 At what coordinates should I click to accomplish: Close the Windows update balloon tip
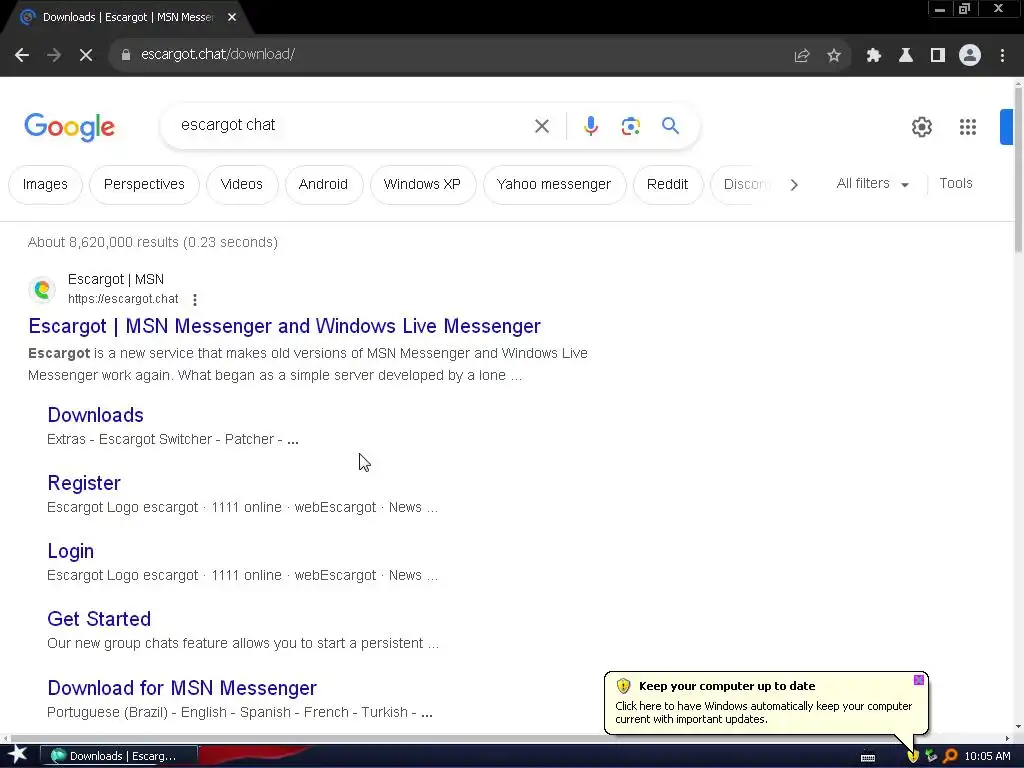(918, 680)
